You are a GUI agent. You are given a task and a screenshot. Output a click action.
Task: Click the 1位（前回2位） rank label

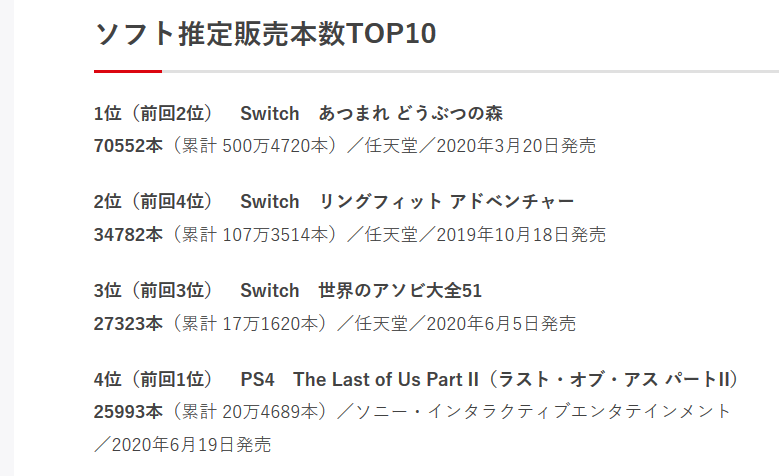[153, 113]
